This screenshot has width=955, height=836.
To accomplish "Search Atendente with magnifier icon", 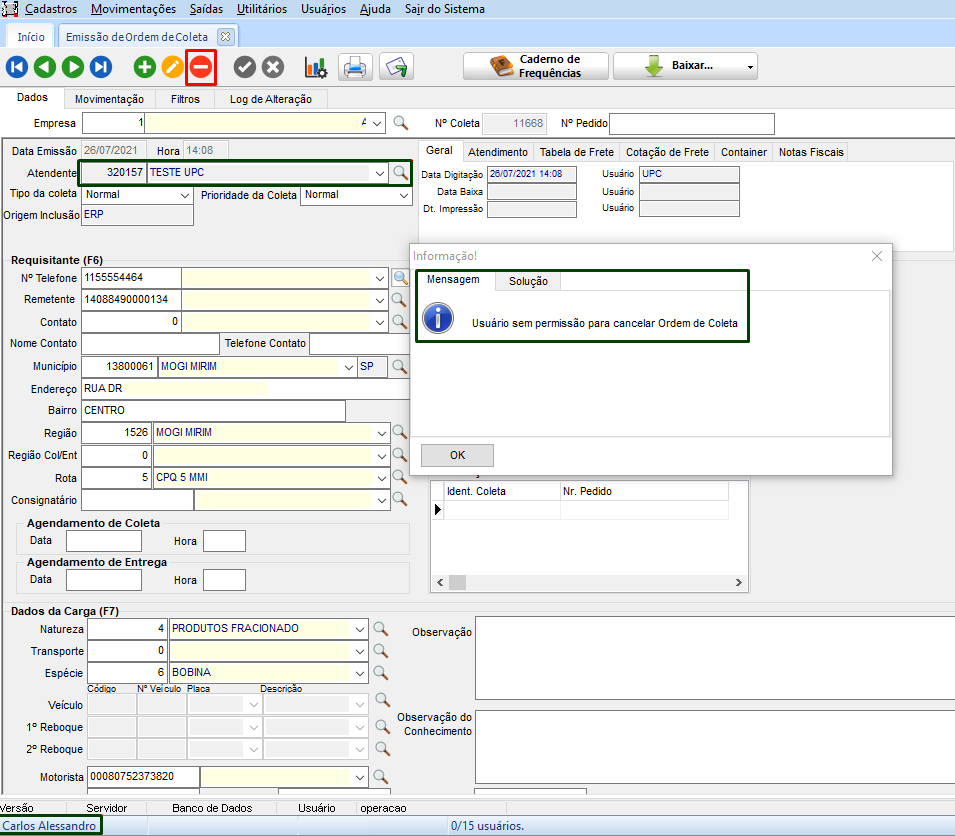I will [400, 173].
